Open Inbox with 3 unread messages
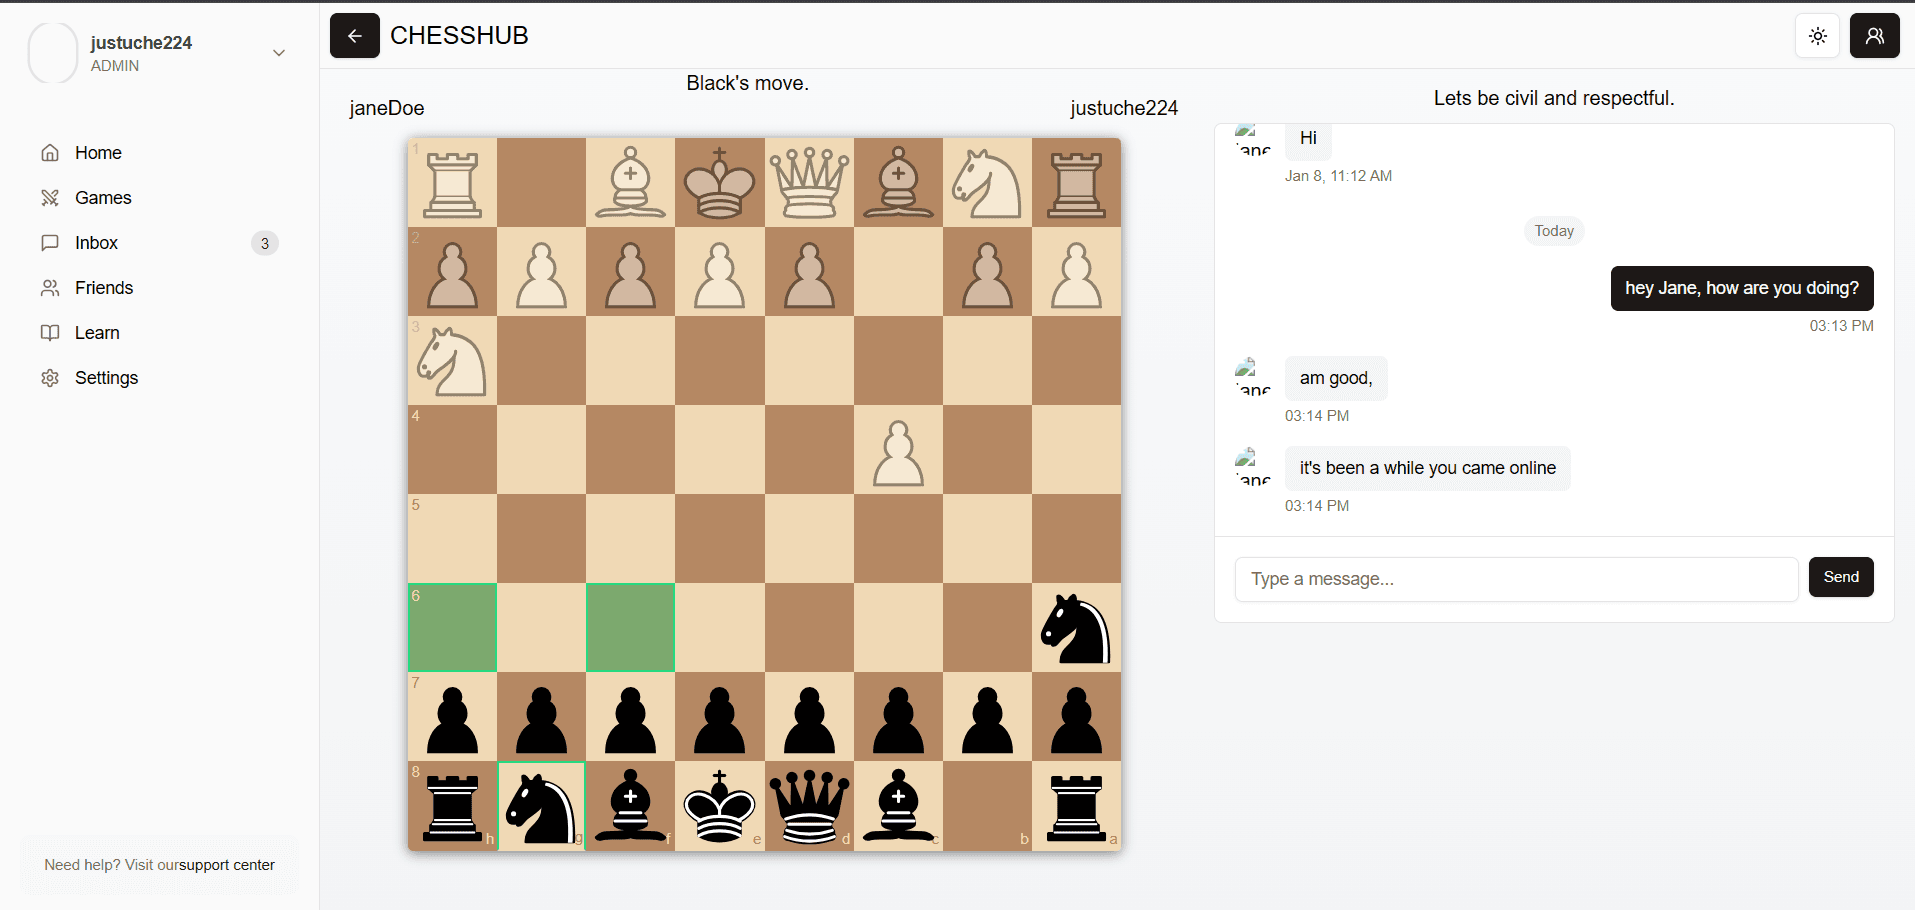 [x=96, y=243]
